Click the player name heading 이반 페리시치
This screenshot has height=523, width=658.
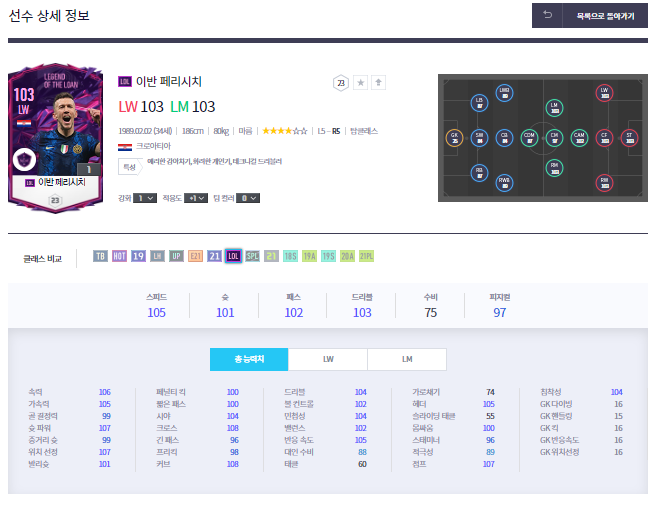tap(169, 81)
